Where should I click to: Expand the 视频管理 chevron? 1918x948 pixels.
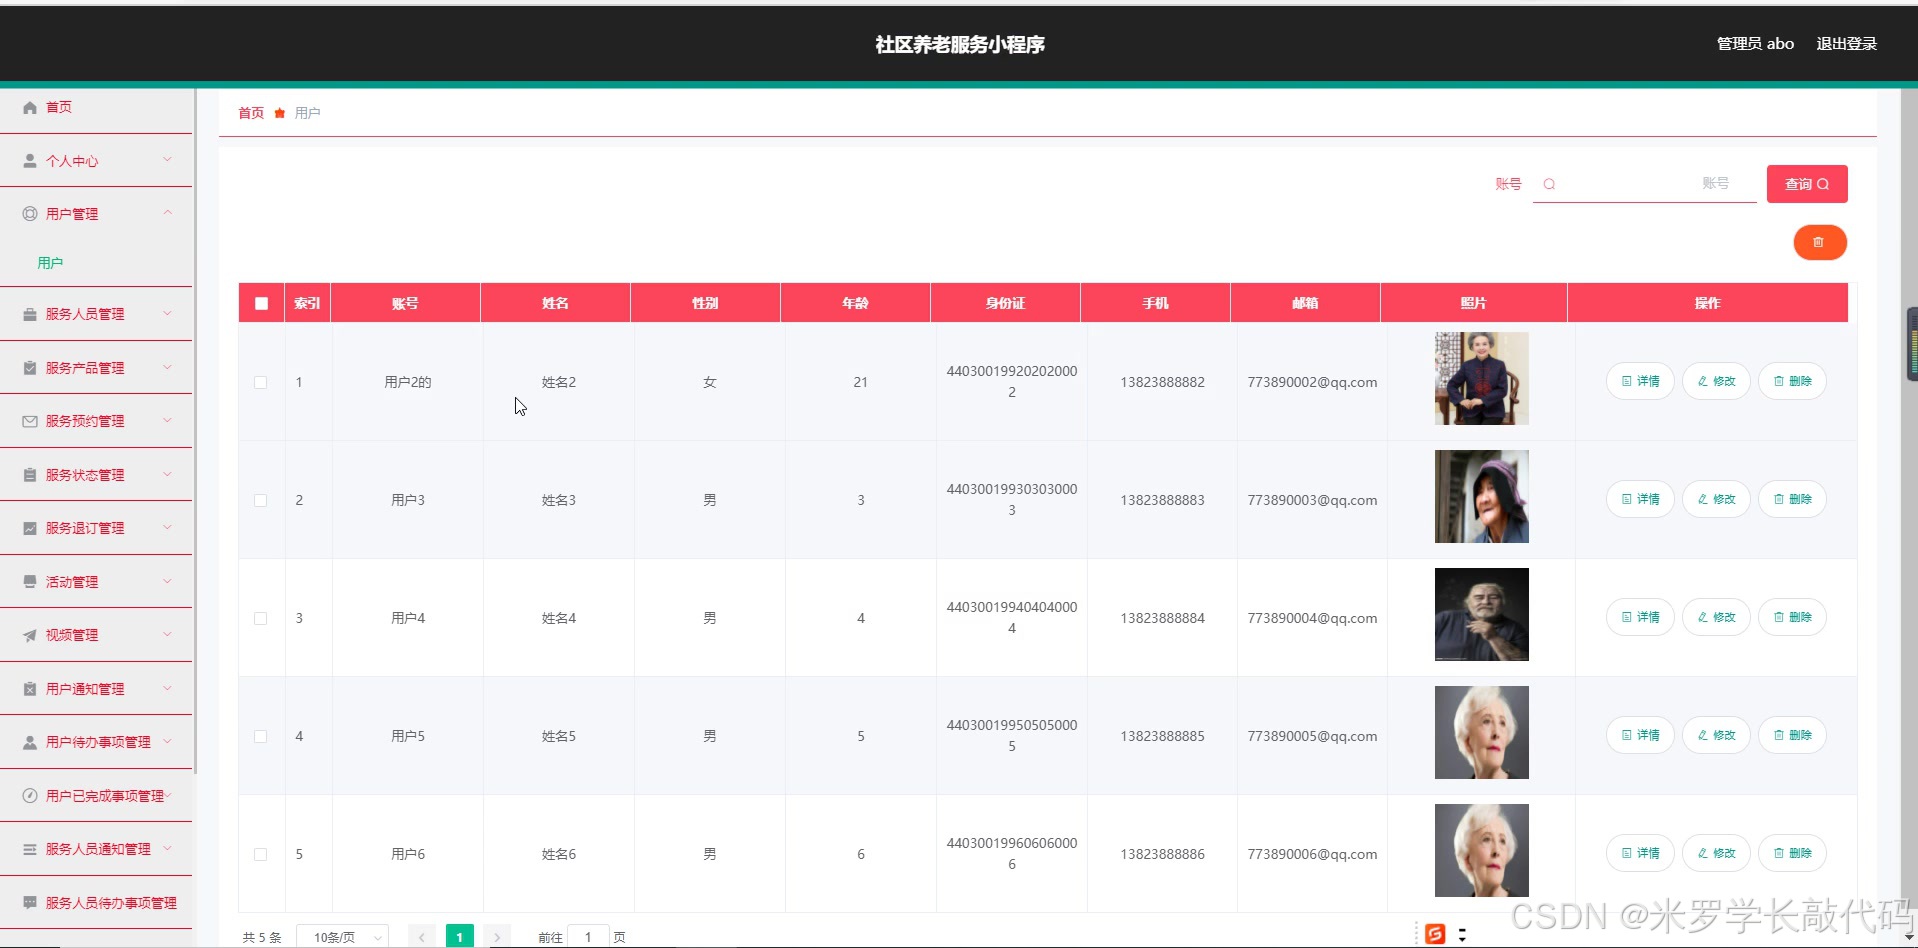tap(167, 634)
